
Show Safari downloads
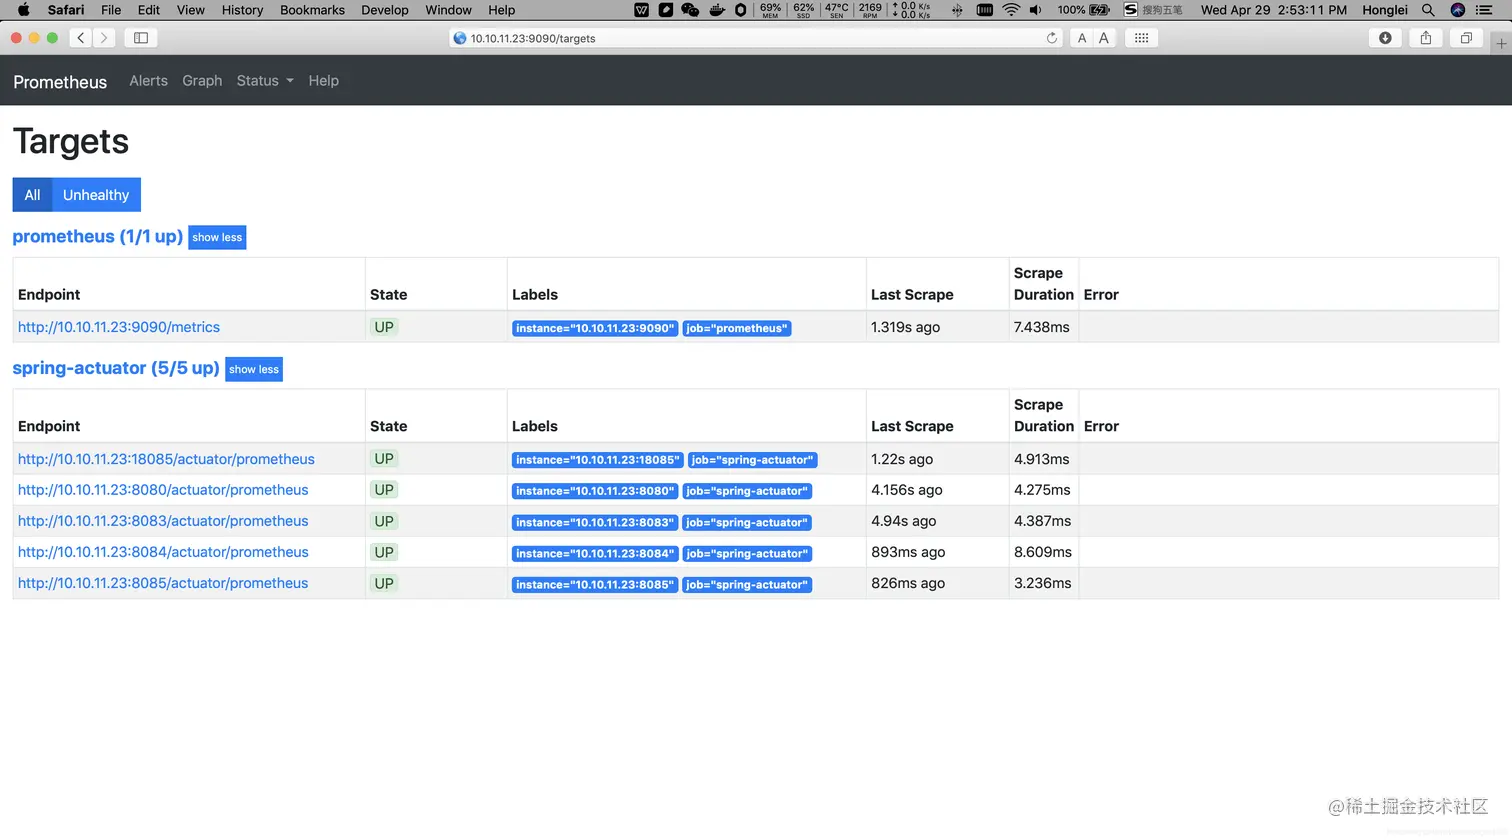tap(1385, 38)
